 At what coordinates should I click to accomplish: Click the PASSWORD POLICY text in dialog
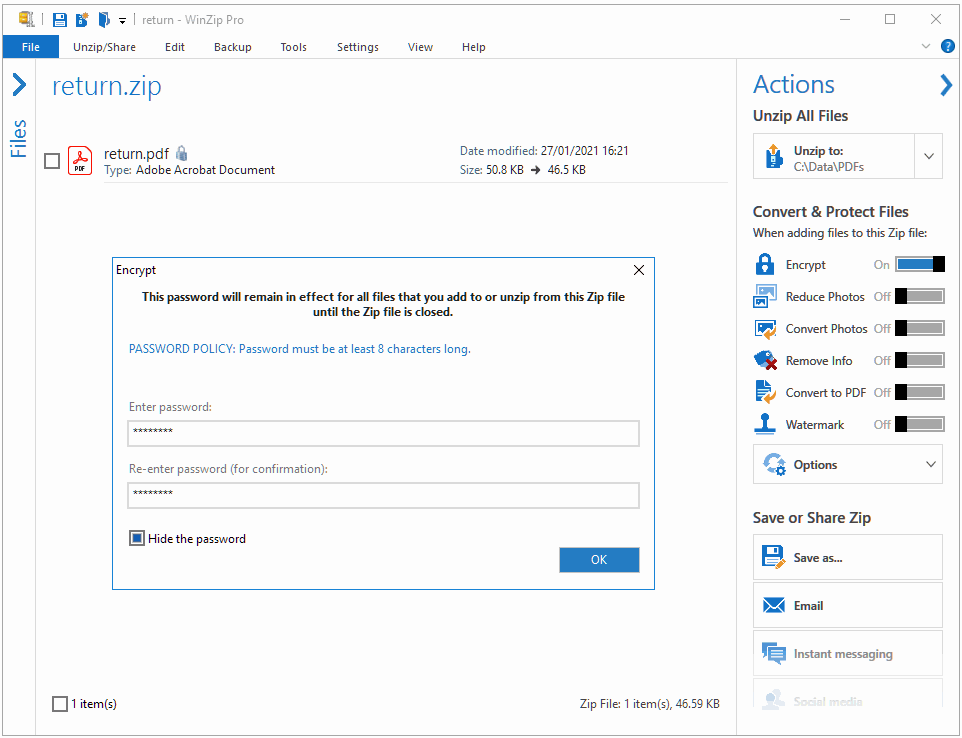[299, 348]
